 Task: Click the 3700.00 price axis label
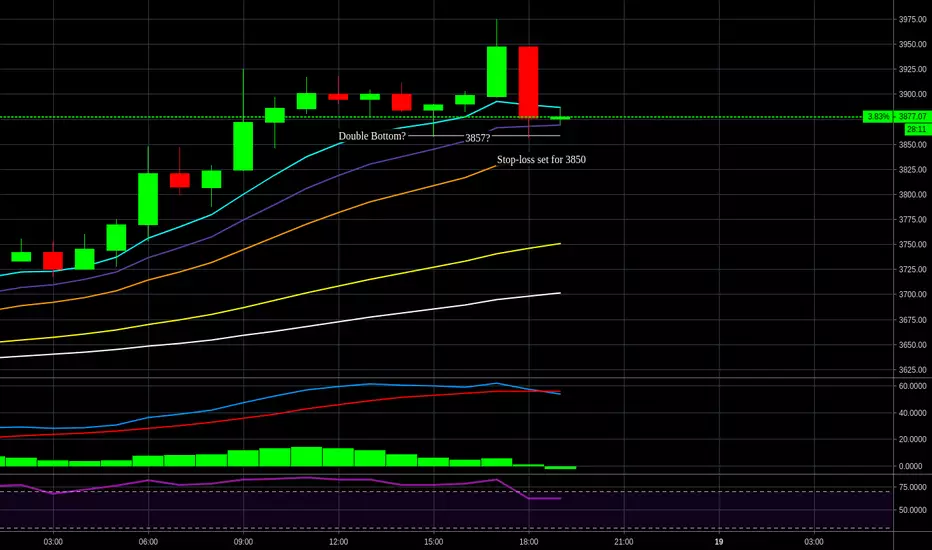912,294
